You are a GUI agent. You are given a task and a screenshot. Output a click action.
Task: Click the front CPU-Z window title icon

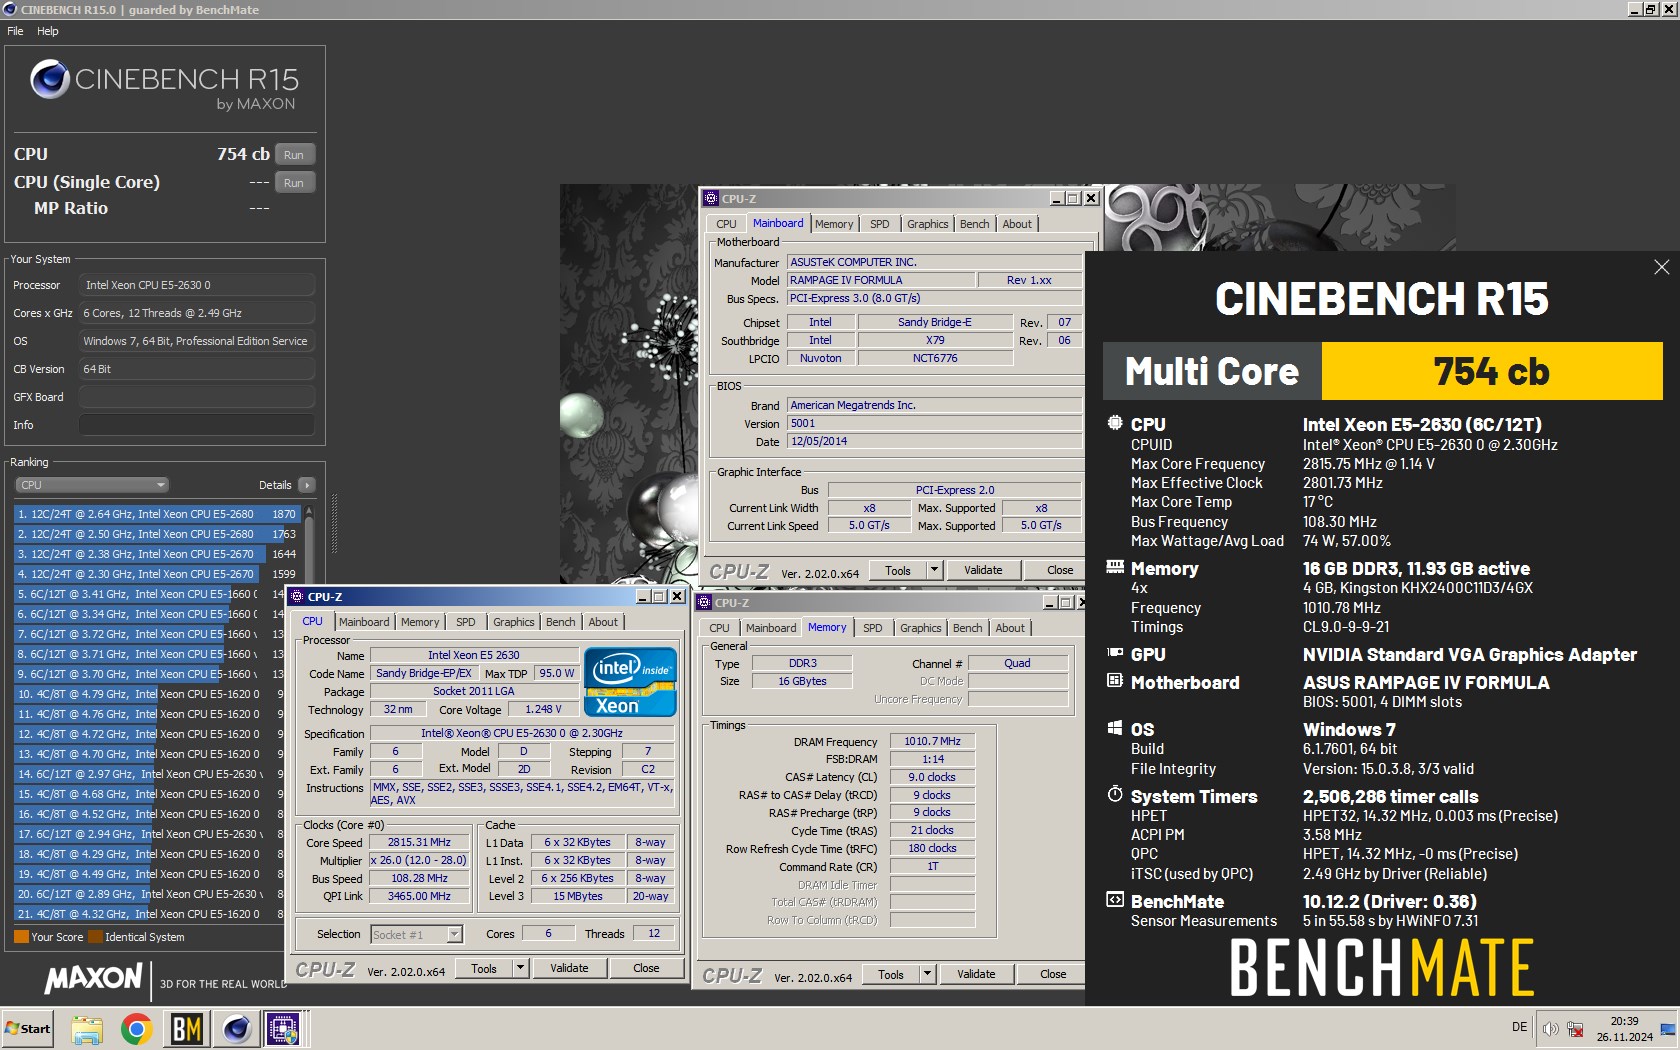pos(297,596)
